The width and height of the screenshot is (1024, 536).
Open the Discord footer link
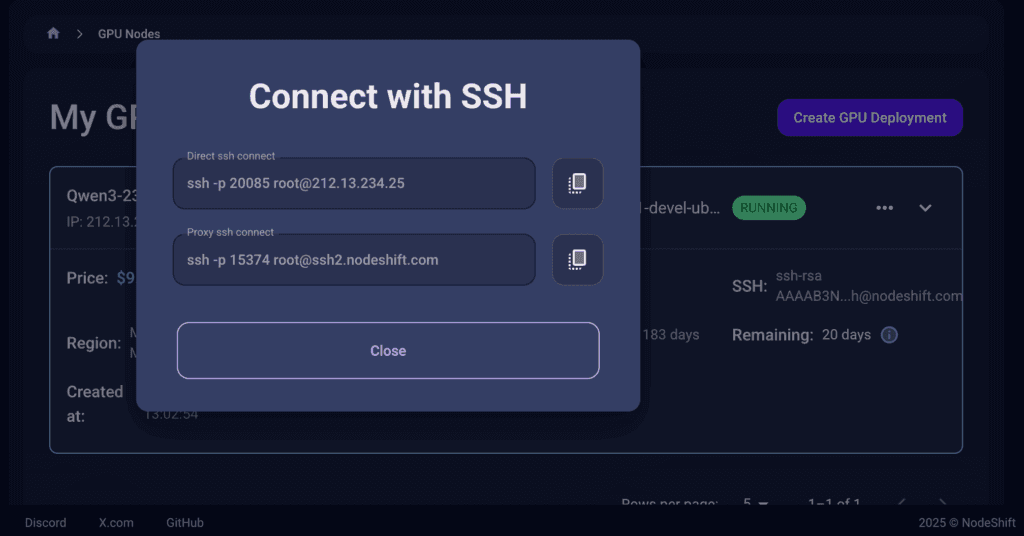tap(46, 522)
